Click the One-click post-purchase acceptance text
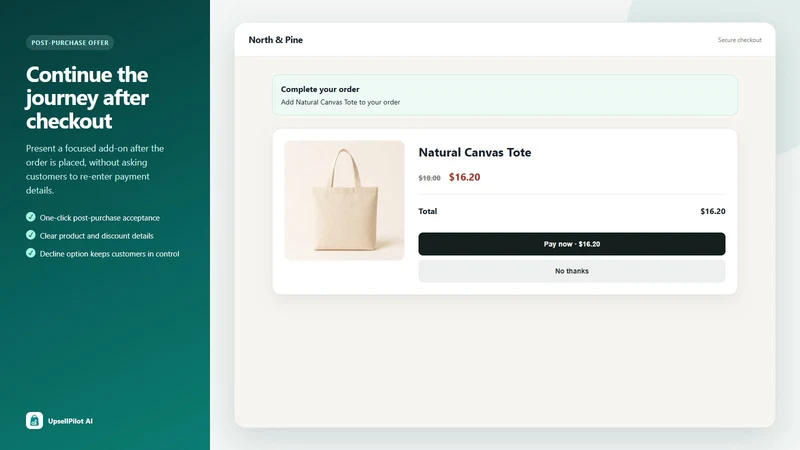 [x=99, y=218]
